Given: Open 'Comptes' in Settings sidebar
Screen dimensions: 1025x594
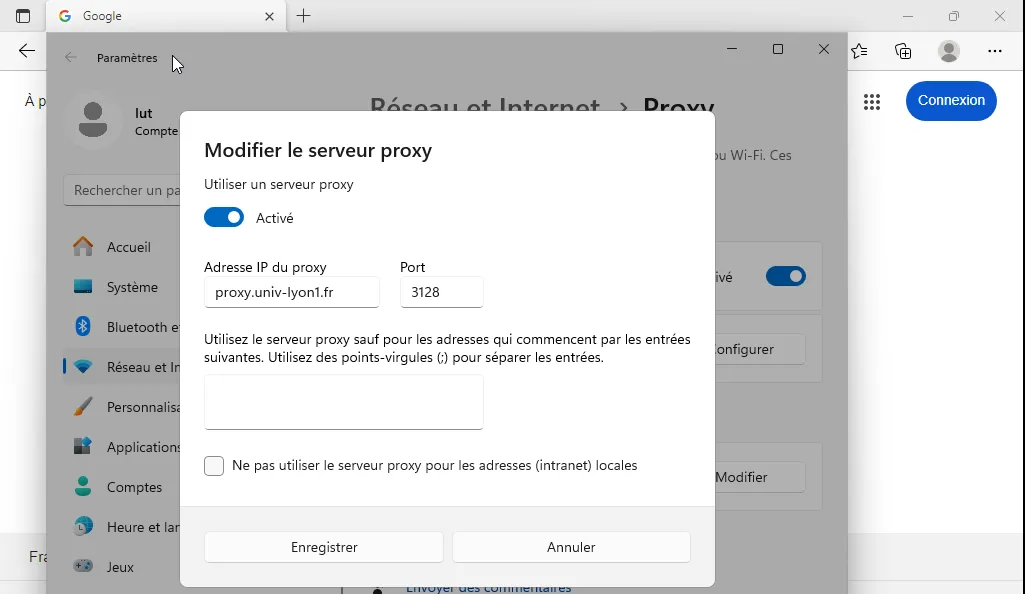Looking at the screenshot, I should point(133,487).
